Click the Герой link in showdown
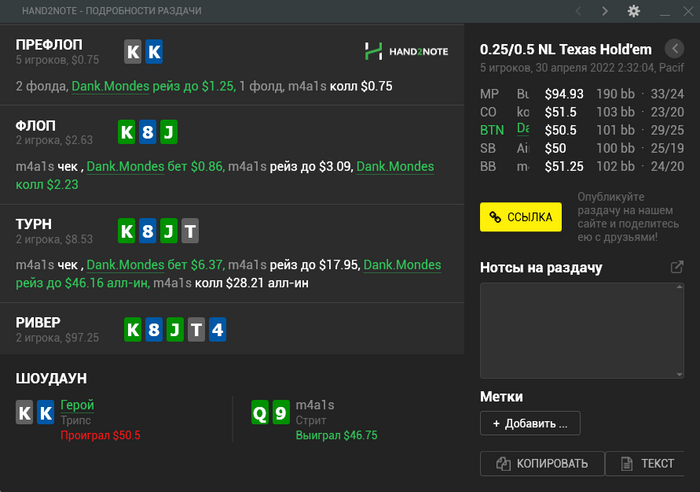The height and width of the screenshot is (492, 700). click(77, 404)
